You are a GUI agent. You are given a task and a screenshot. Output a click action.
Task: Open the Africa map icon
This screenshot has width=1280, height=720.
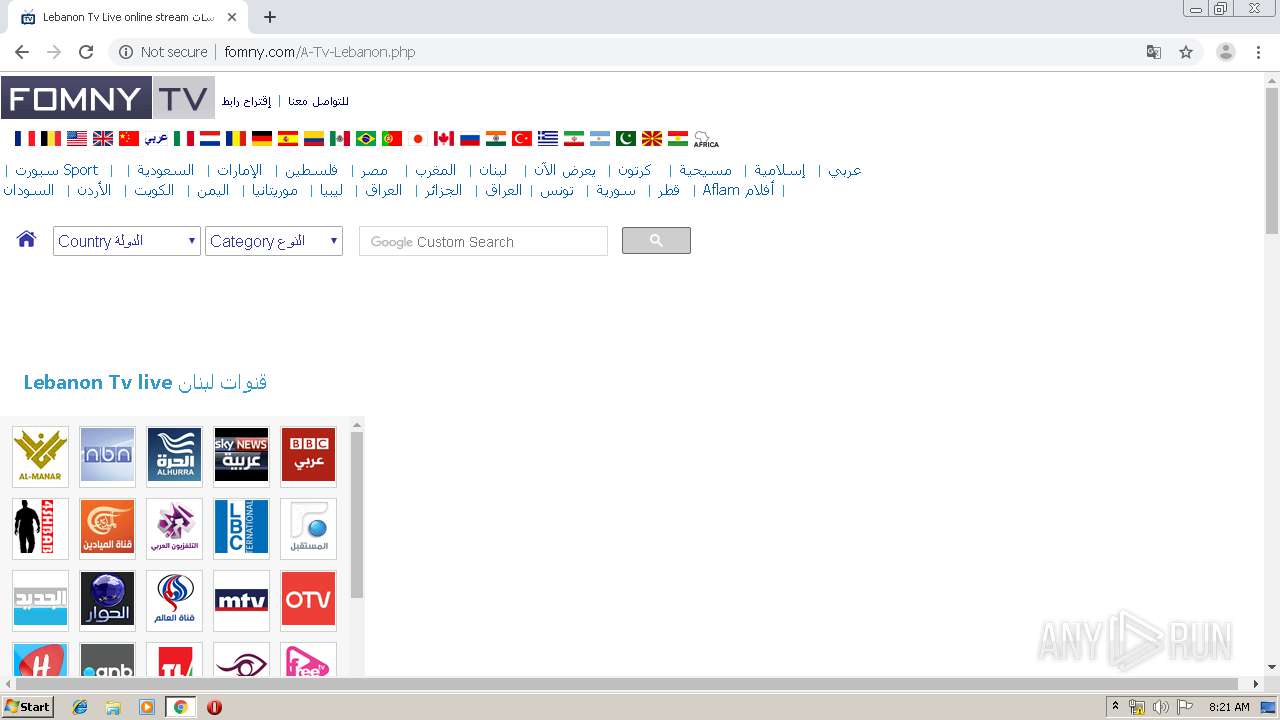pos(706,139)
